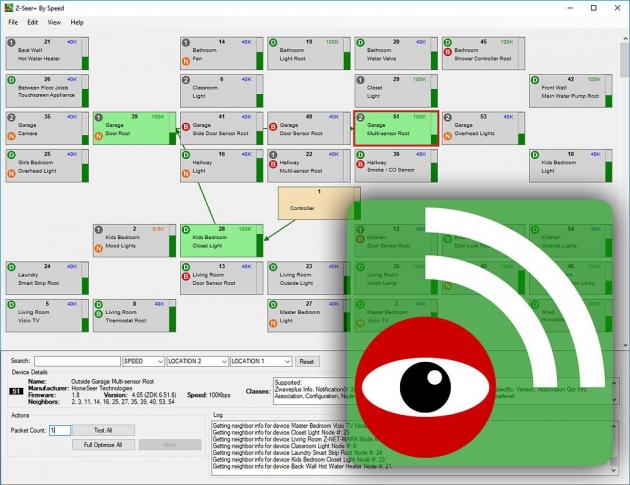Click red B icon on Living Room Door Sensor Root
The height and width of the screenshot is (485, 630).
point(186,276)
